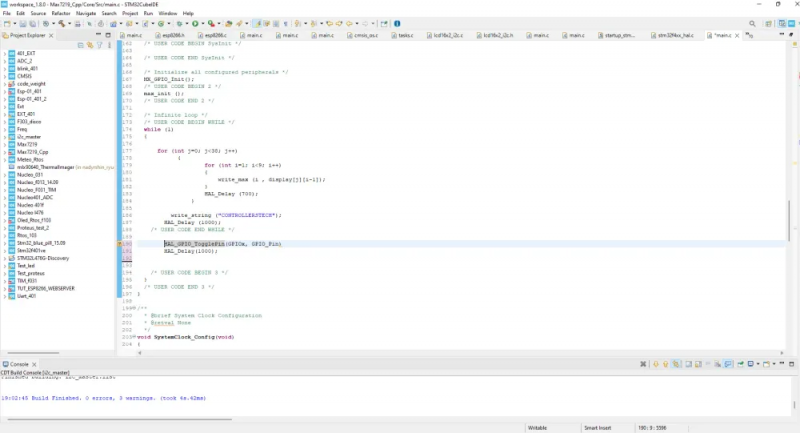Open the dropdown arrow beside the Run button
Screen dimensions: 800x433
click(202, 23)
